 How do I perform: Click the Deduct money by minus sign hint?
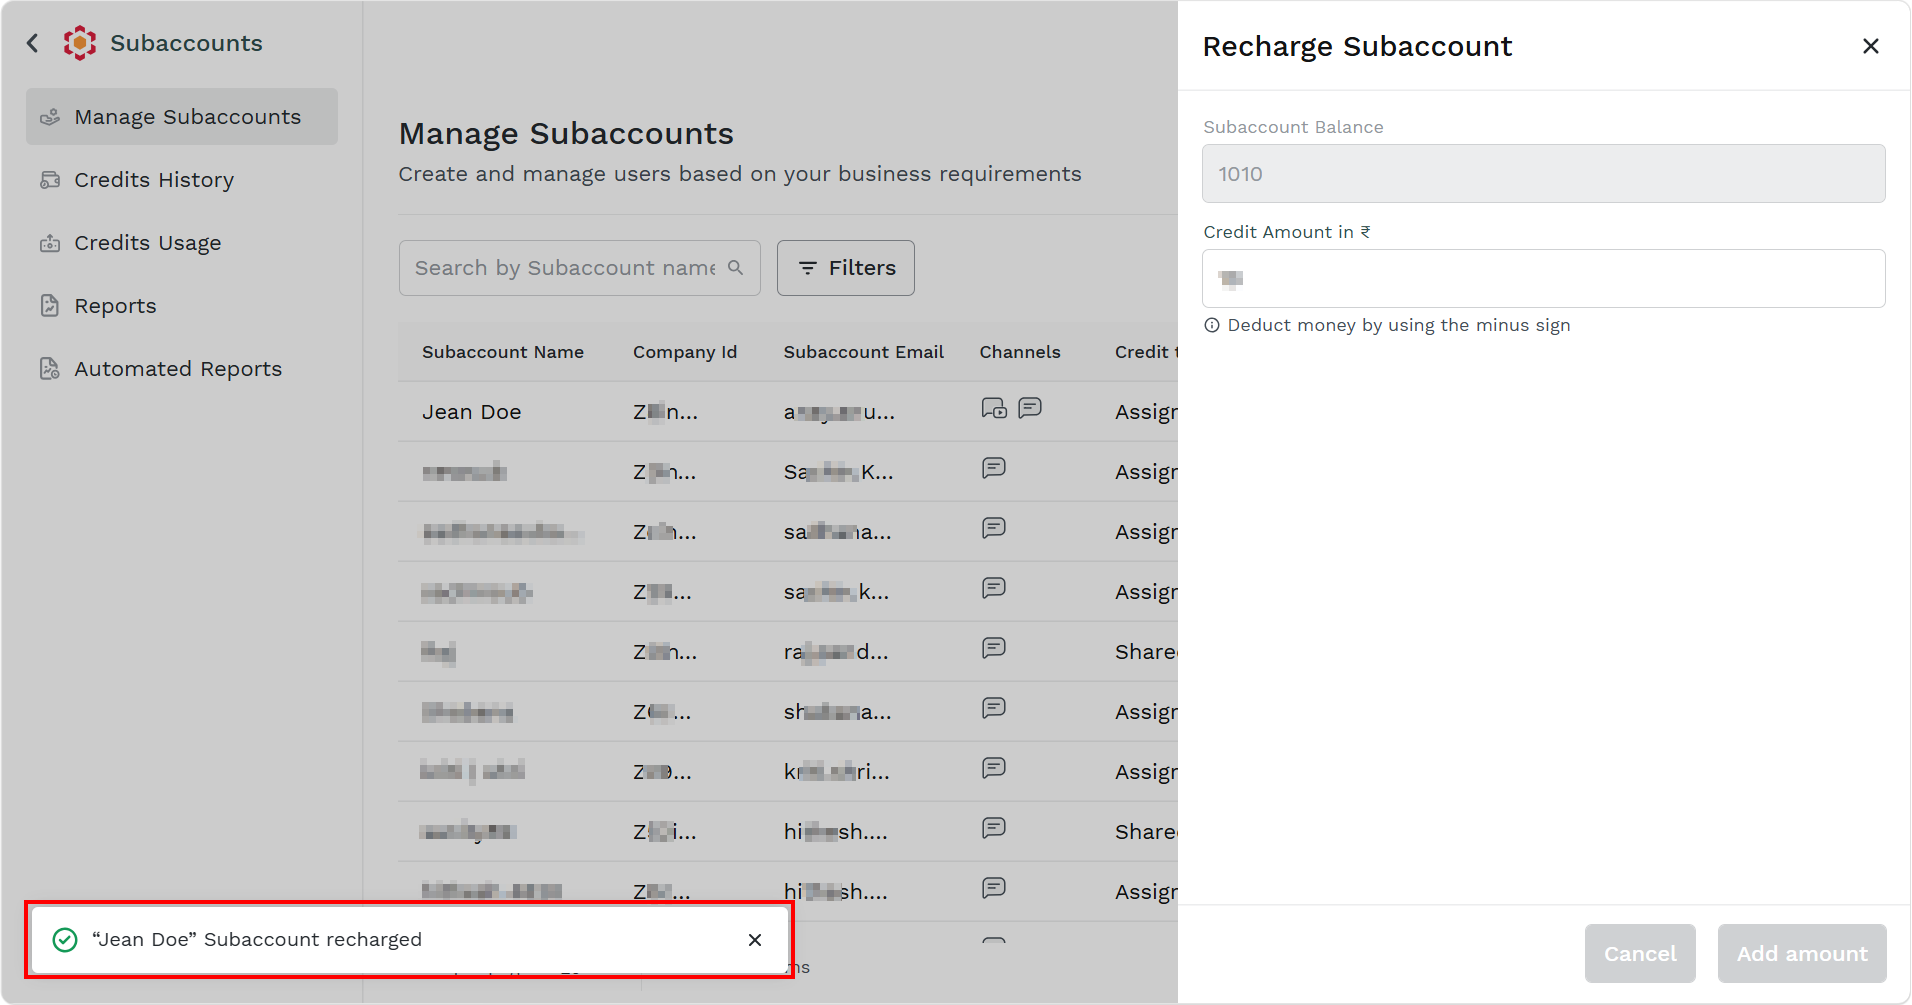pyautogui.click(x=1399, y=325)
